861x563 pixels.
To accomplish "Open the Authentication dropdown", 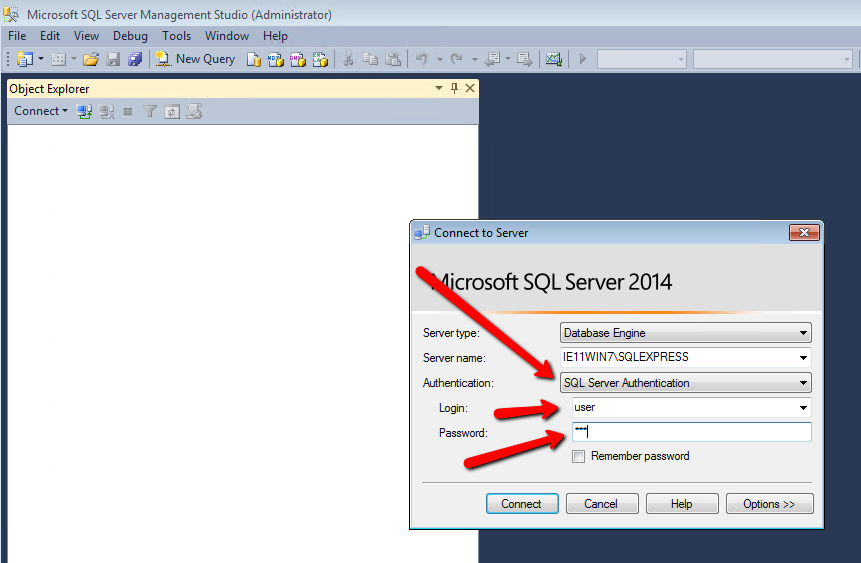I will tap(685, 383).
